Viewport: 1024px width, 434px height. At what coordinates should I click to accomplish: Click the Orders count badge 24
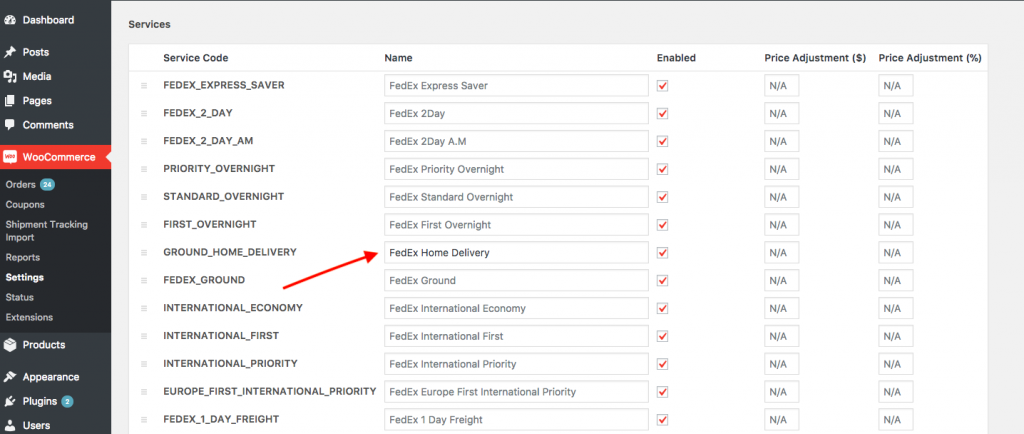coord(47,185)
